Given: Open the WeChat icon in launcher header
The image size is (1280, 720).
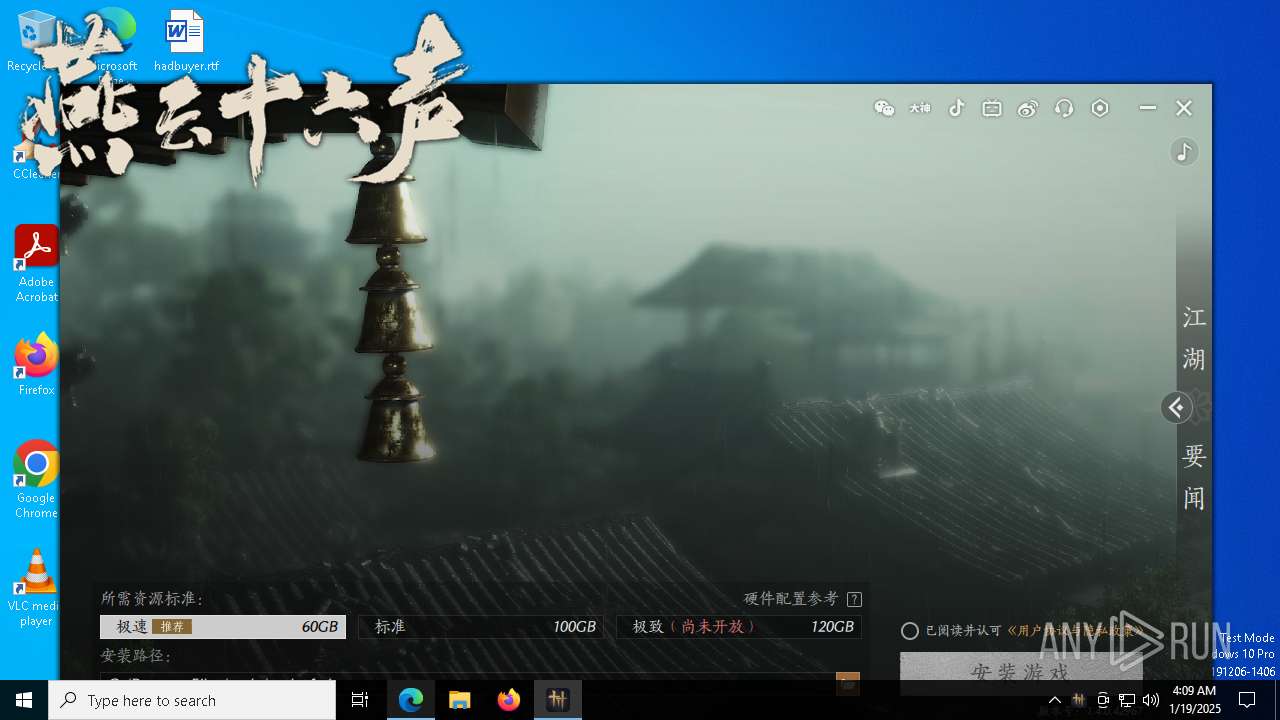Looking at the screenshot, I should point(884,108).
